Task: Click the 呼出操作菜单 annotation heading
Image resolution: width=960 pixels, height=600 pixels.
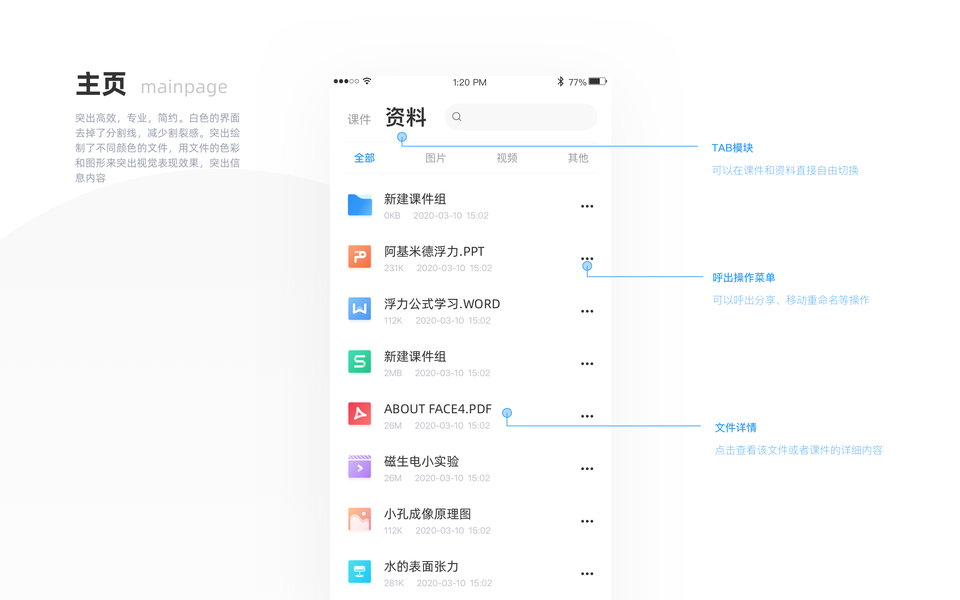Action: (743, 277)
